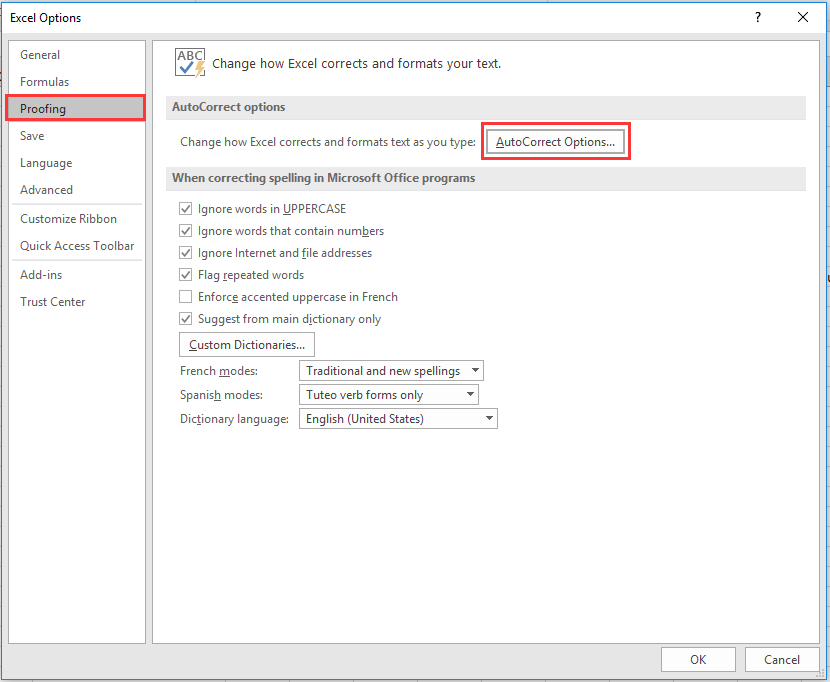Open the Trust Center category
830x682 pixels.
point(53,302)
